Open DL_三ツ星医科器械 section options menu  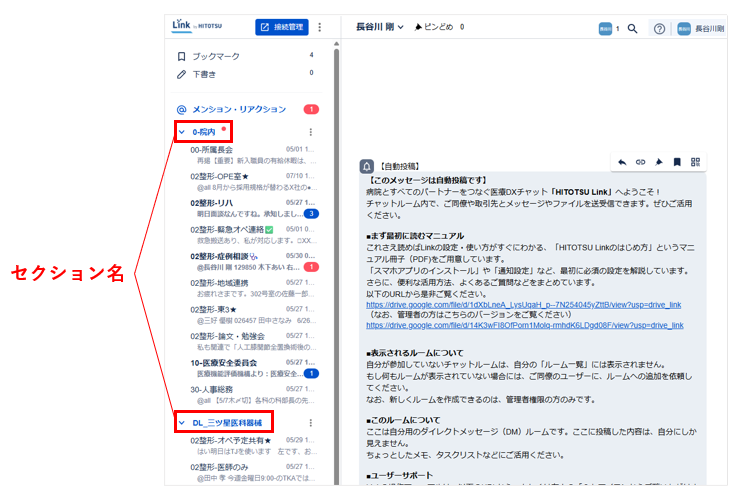coord(311,423)
